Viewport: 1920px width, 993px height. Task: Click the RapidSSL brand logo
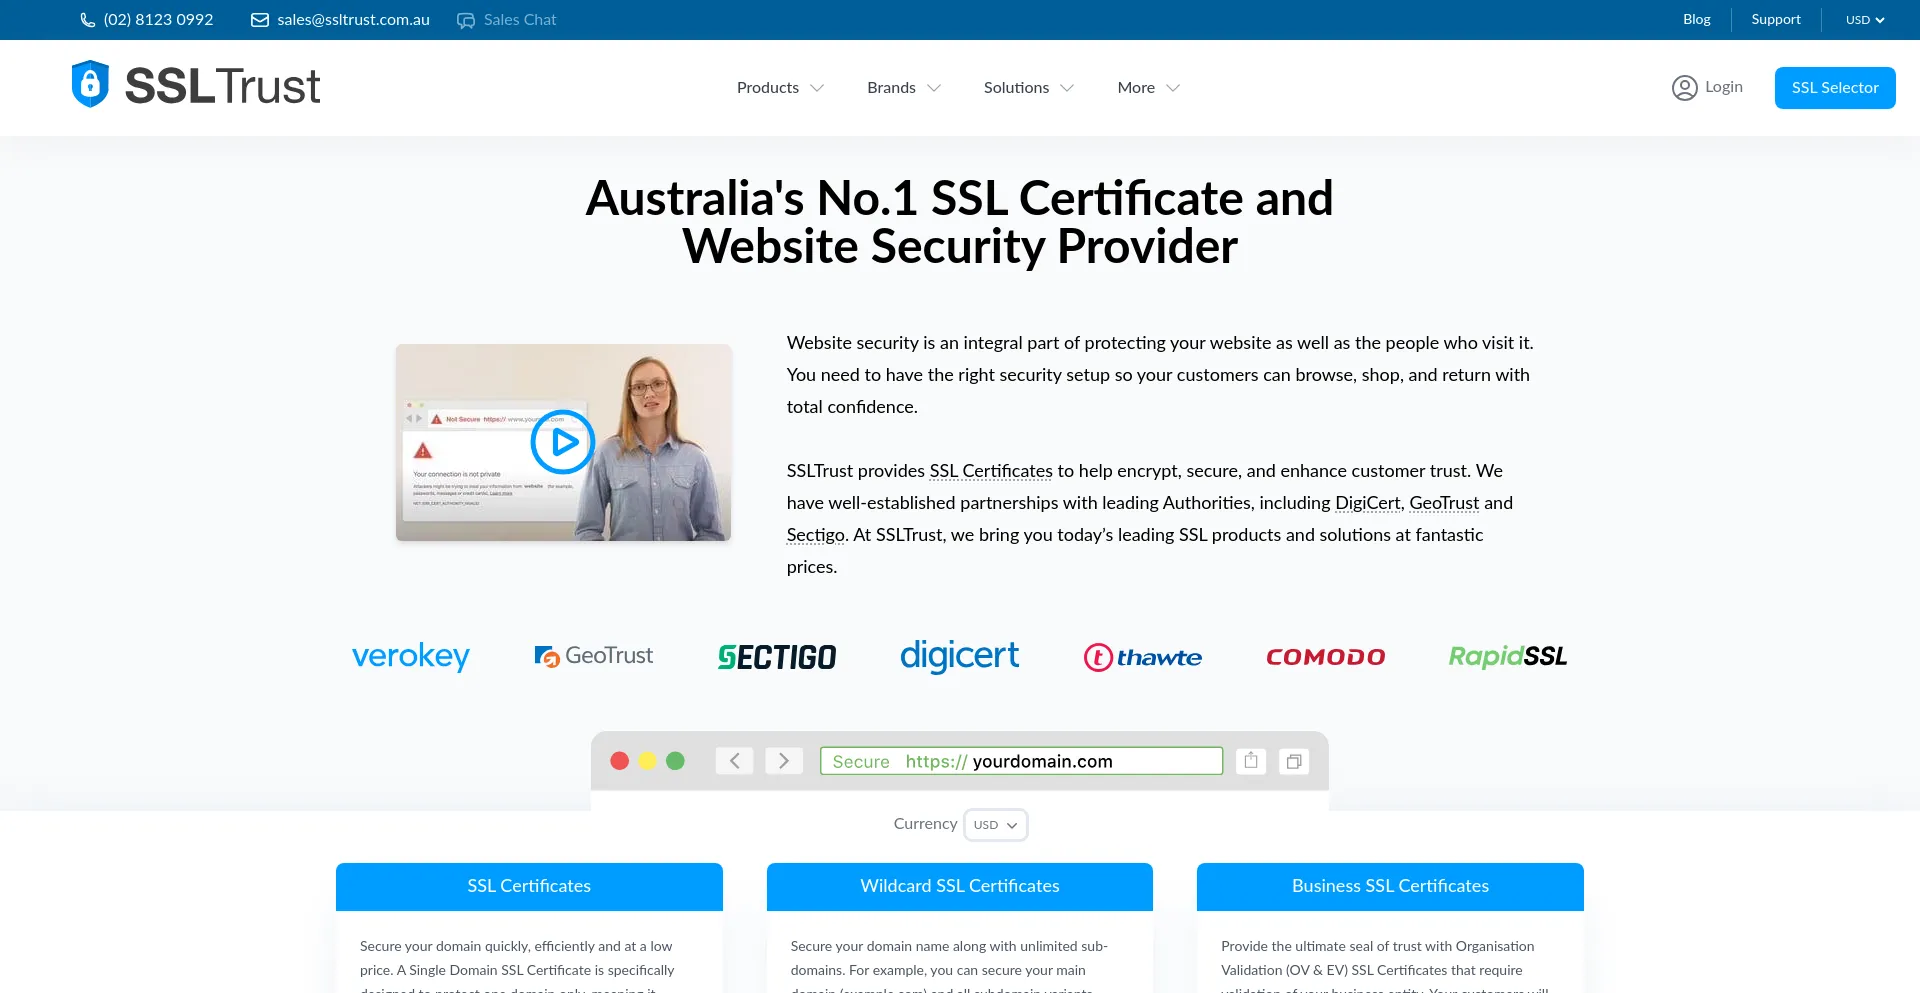(1508, 656)
